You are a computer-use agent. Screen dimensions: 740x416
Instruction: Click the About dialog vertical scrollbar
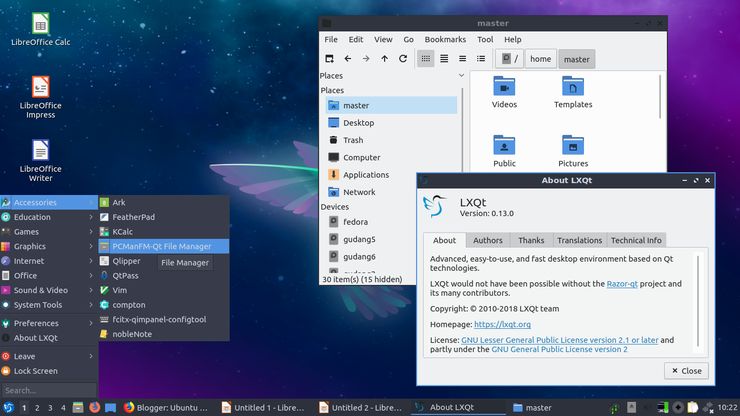[698, 304]
